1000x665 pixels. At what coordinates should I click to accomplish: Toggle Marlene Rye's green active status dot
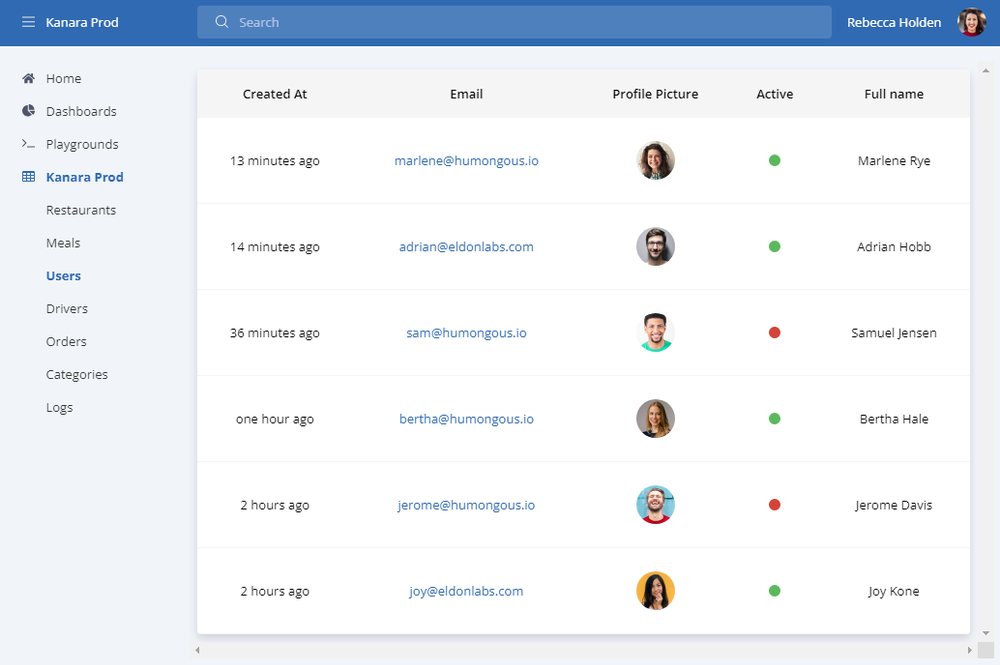pos(774,160)
